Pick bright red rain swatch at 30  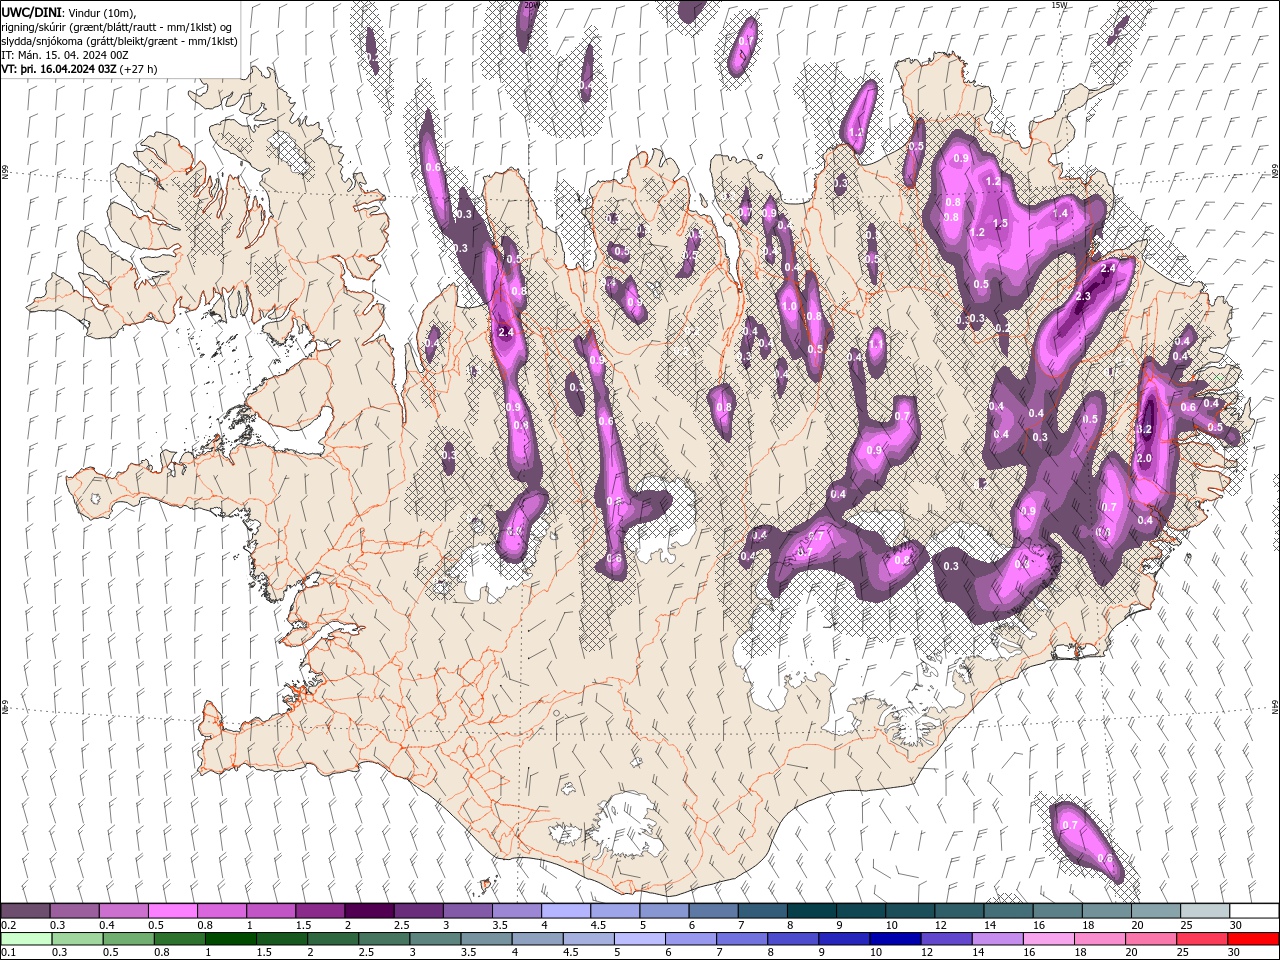tap(1254, 939)
